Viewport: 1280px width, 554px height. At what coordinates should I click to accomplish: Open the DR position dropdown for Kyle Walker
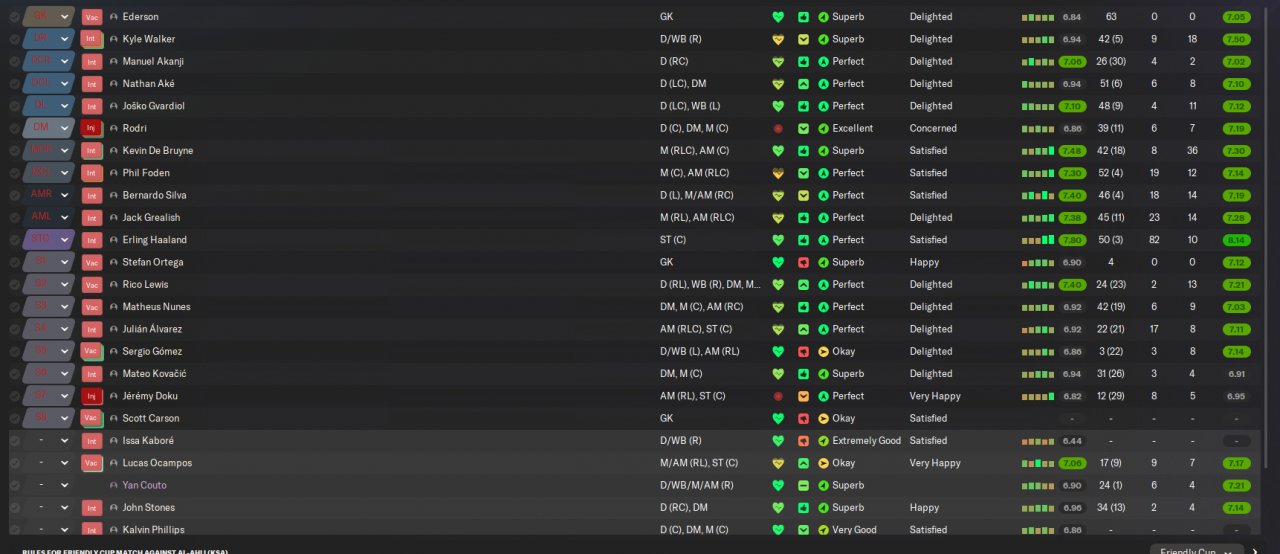tap(49, 39)
